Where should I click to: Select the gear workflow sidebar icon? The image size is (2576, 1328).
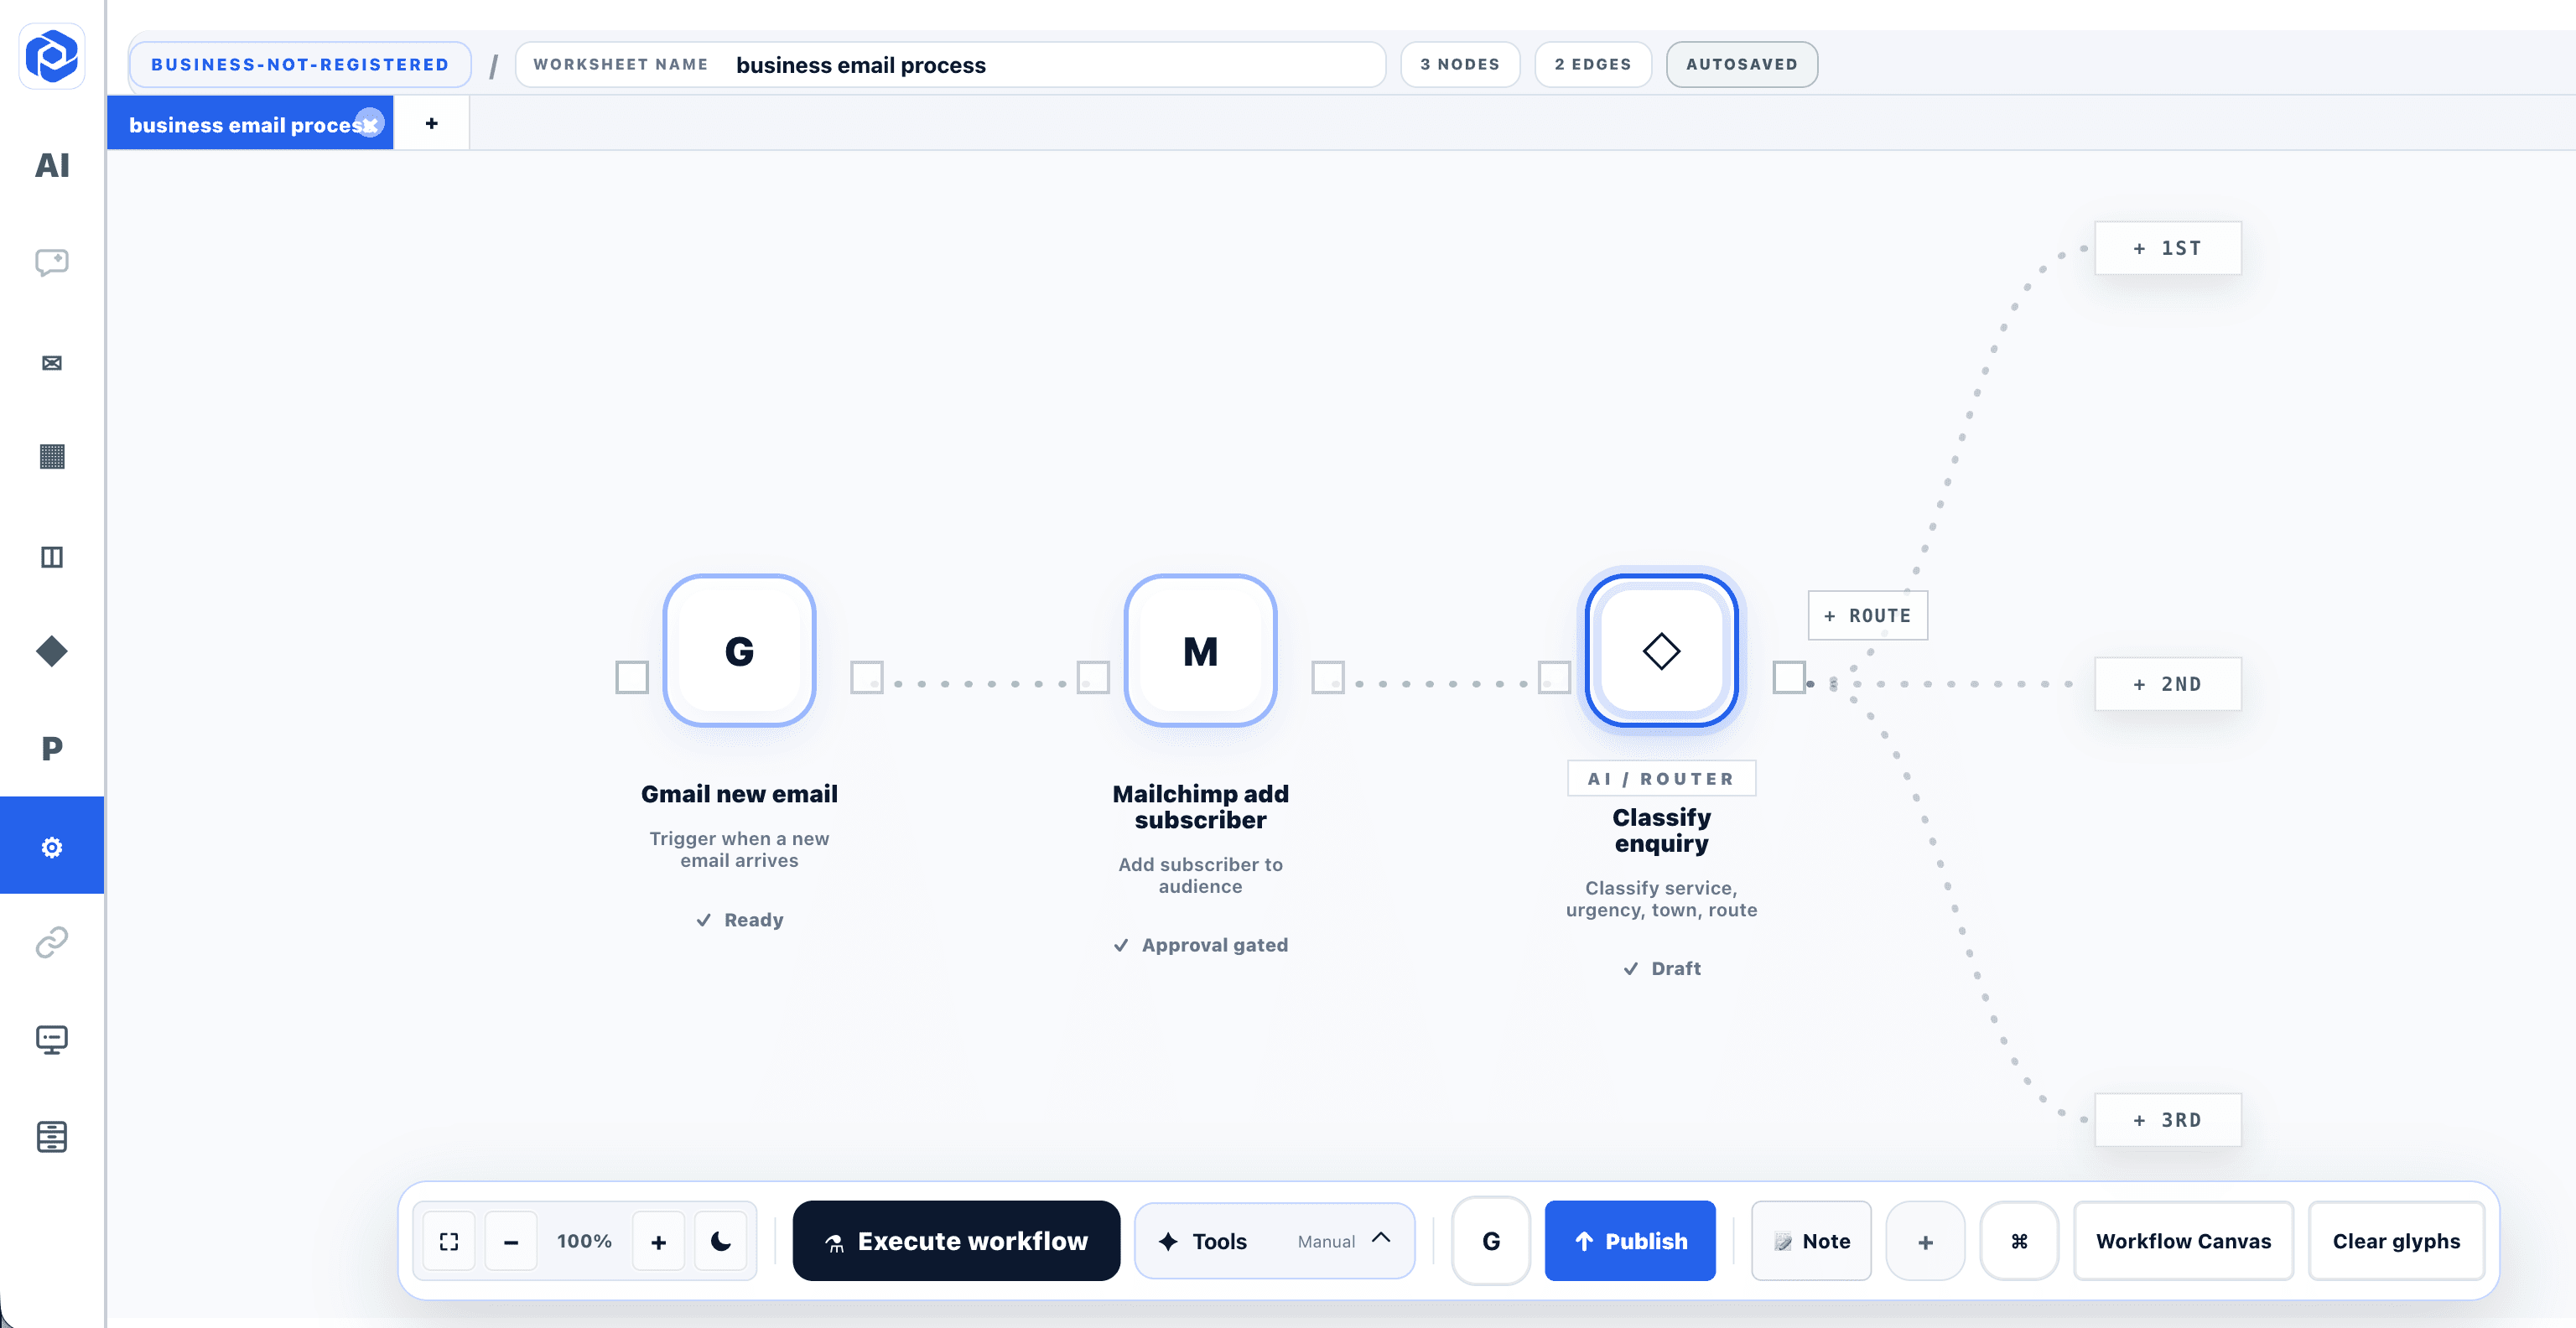[x=52, y=846]
